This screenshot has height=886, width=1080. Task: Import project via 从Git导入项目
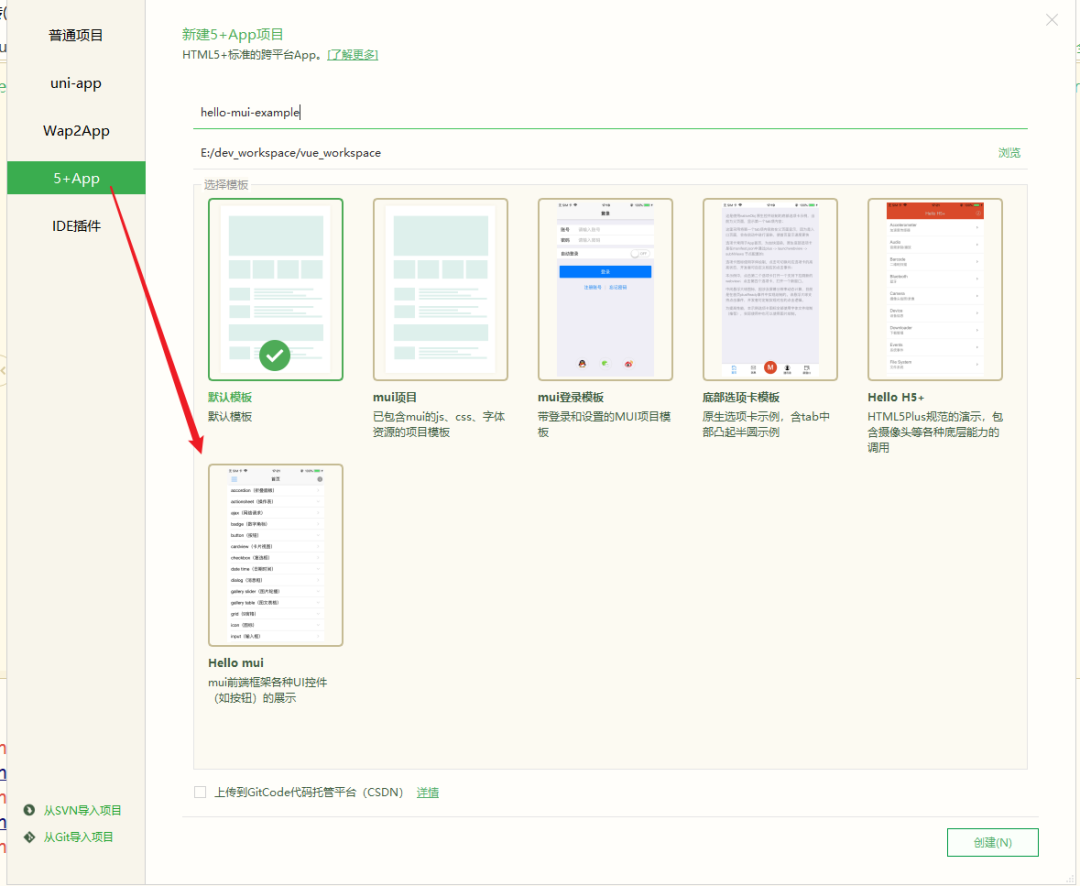coord(78,837)
